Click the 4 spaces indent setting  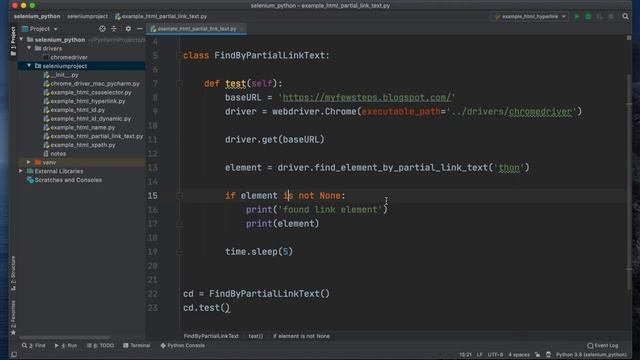tap(519, 355)
